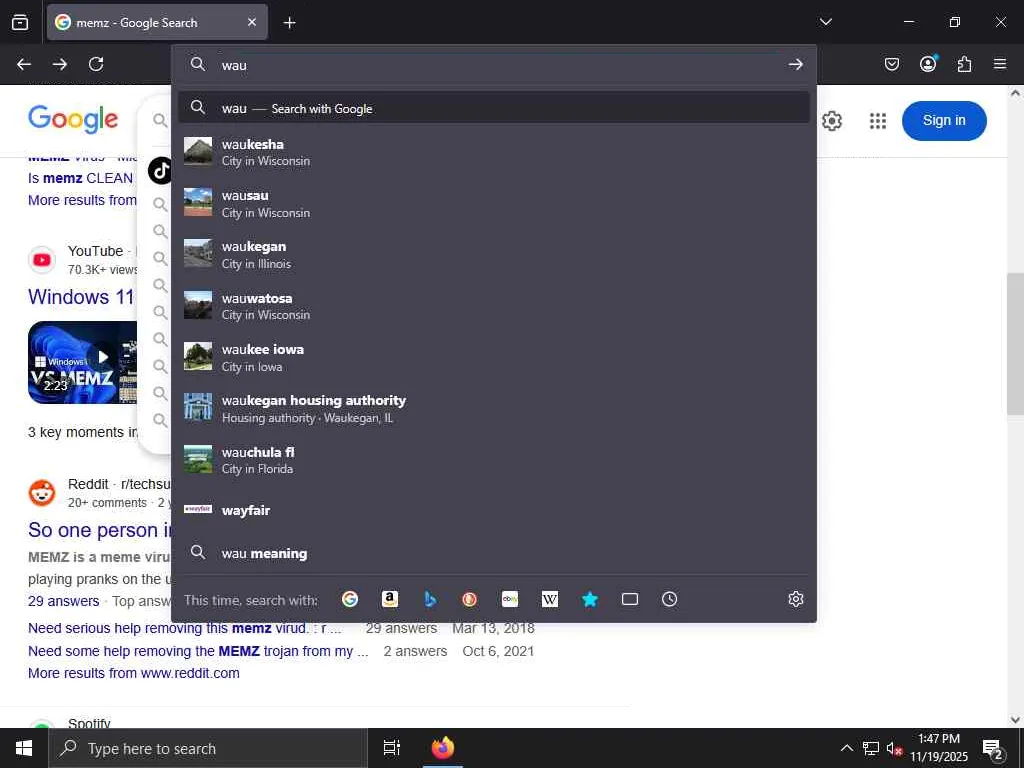Open the list all tabs dropdown
This screenshot has width=1024, height=768.
[825, 22]
